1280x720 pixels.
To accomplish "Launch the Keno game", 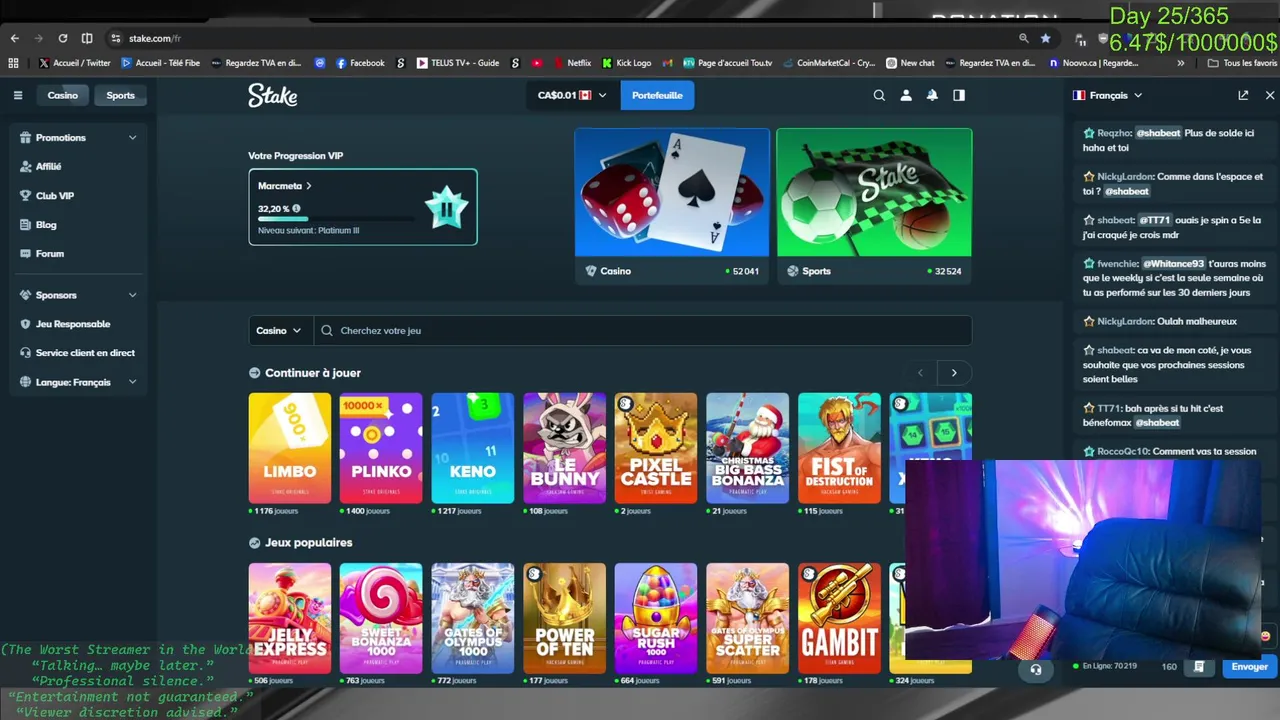I will (x=473, y=448).
